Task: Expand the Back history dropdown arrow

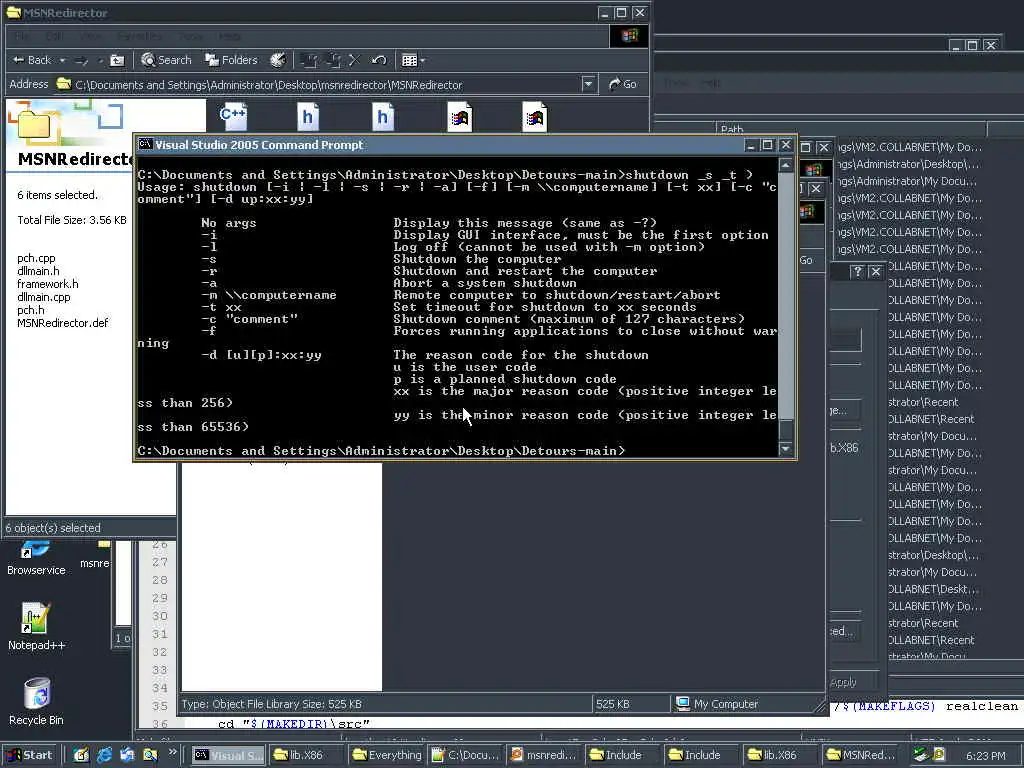Action: pos(63,61)
